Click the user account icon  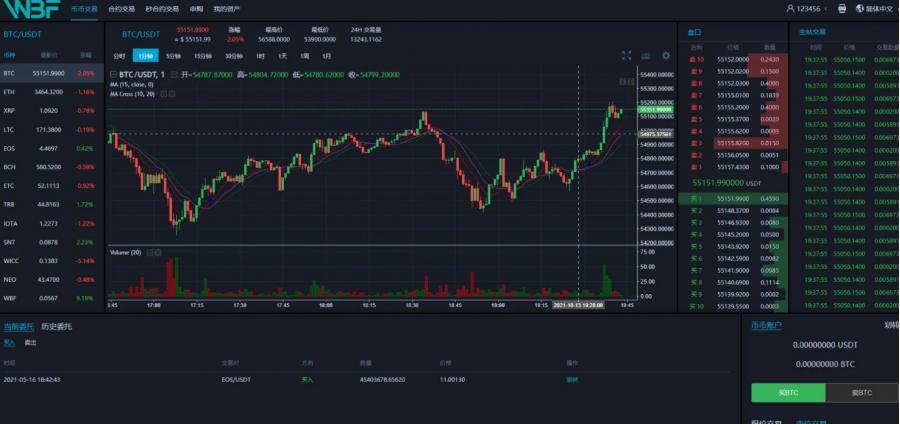coord(790,8)
